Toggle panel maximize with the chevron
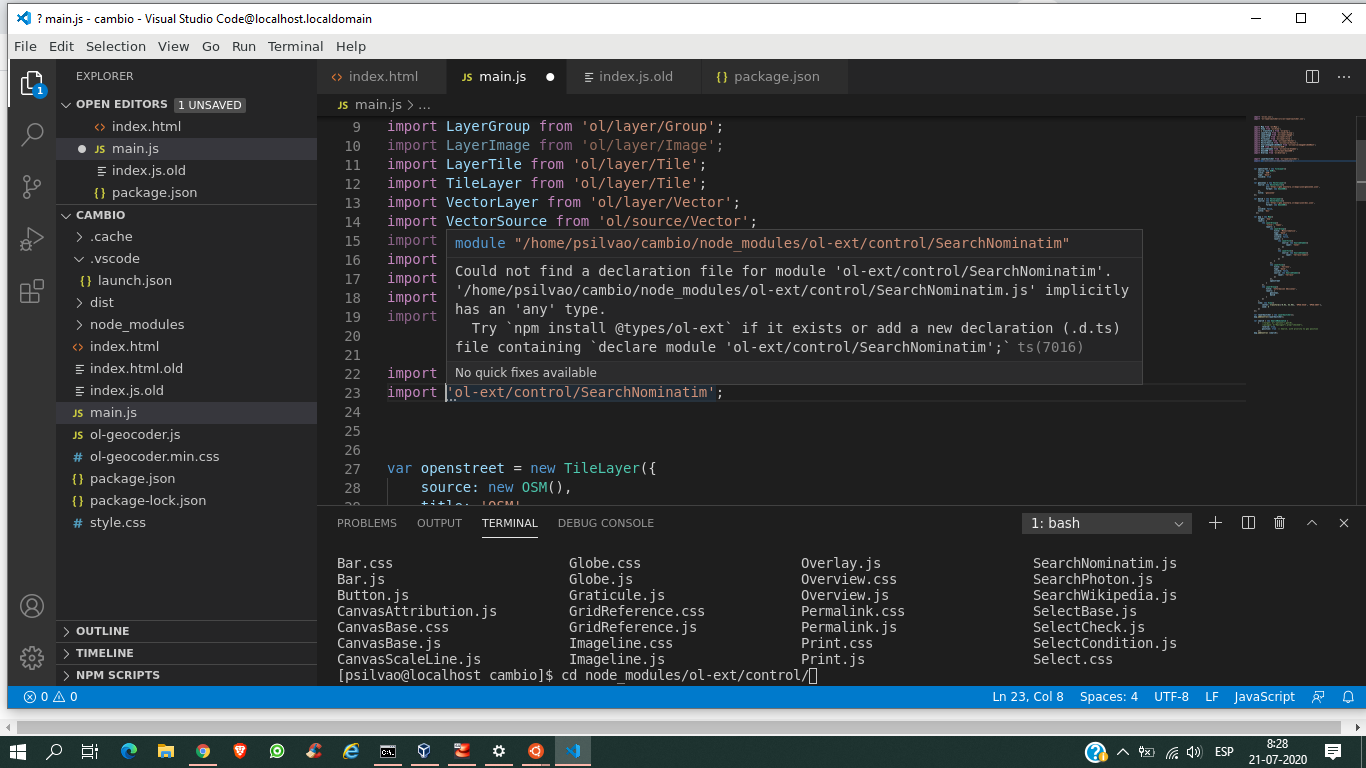Image resolution: width=1366 pixels, height=768 pixels. [1311, 522]
